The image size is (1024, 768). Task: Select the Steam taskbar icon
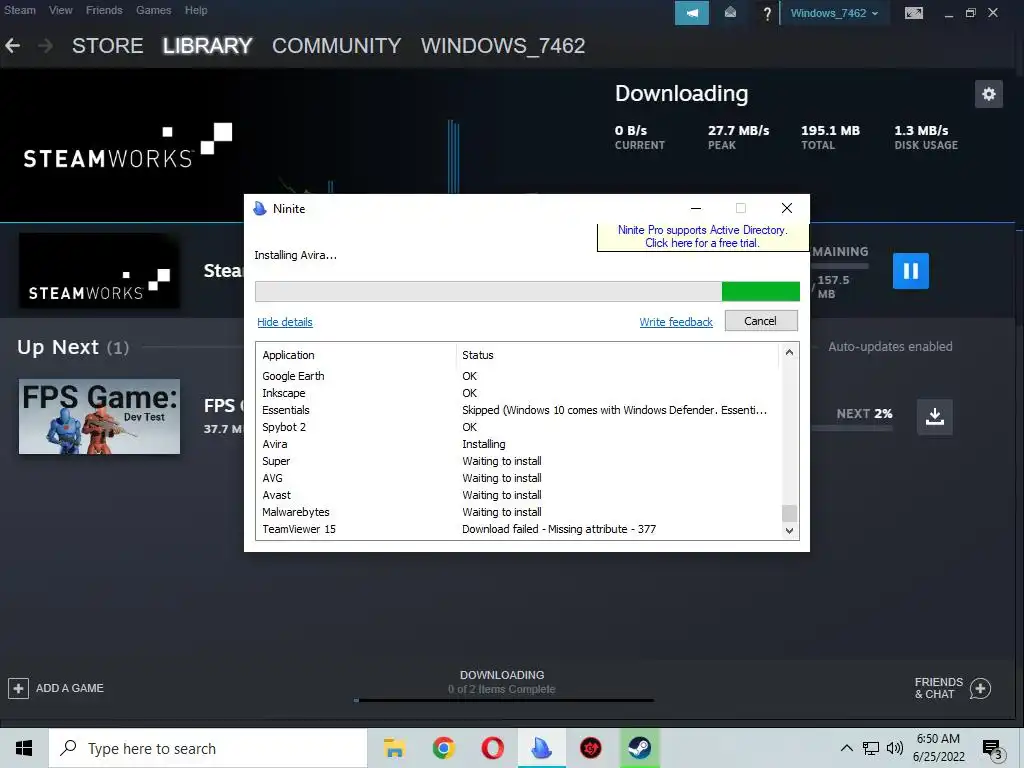639,748
